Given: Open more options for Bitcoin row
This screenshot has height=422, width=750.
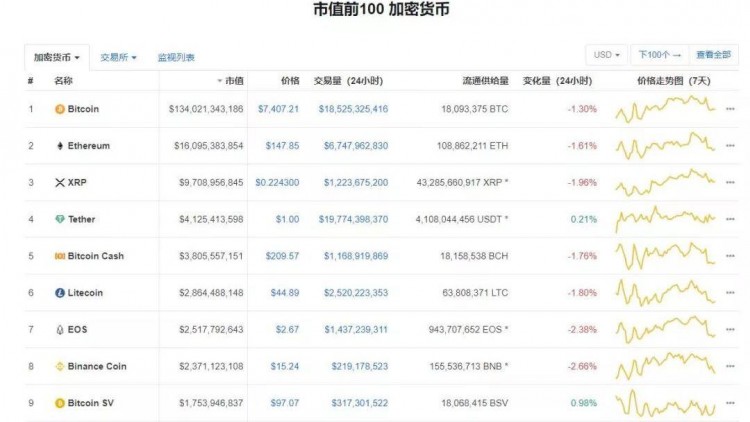Looking at the screenshot, I should (x=730, y=109).
